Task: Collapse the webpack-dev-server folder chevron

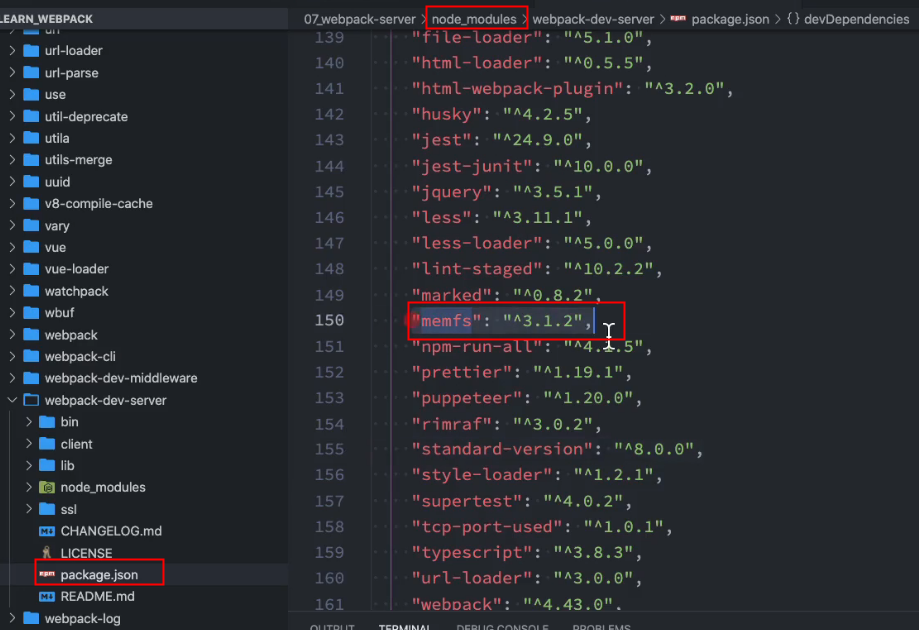Action: (x=12, y=400)
